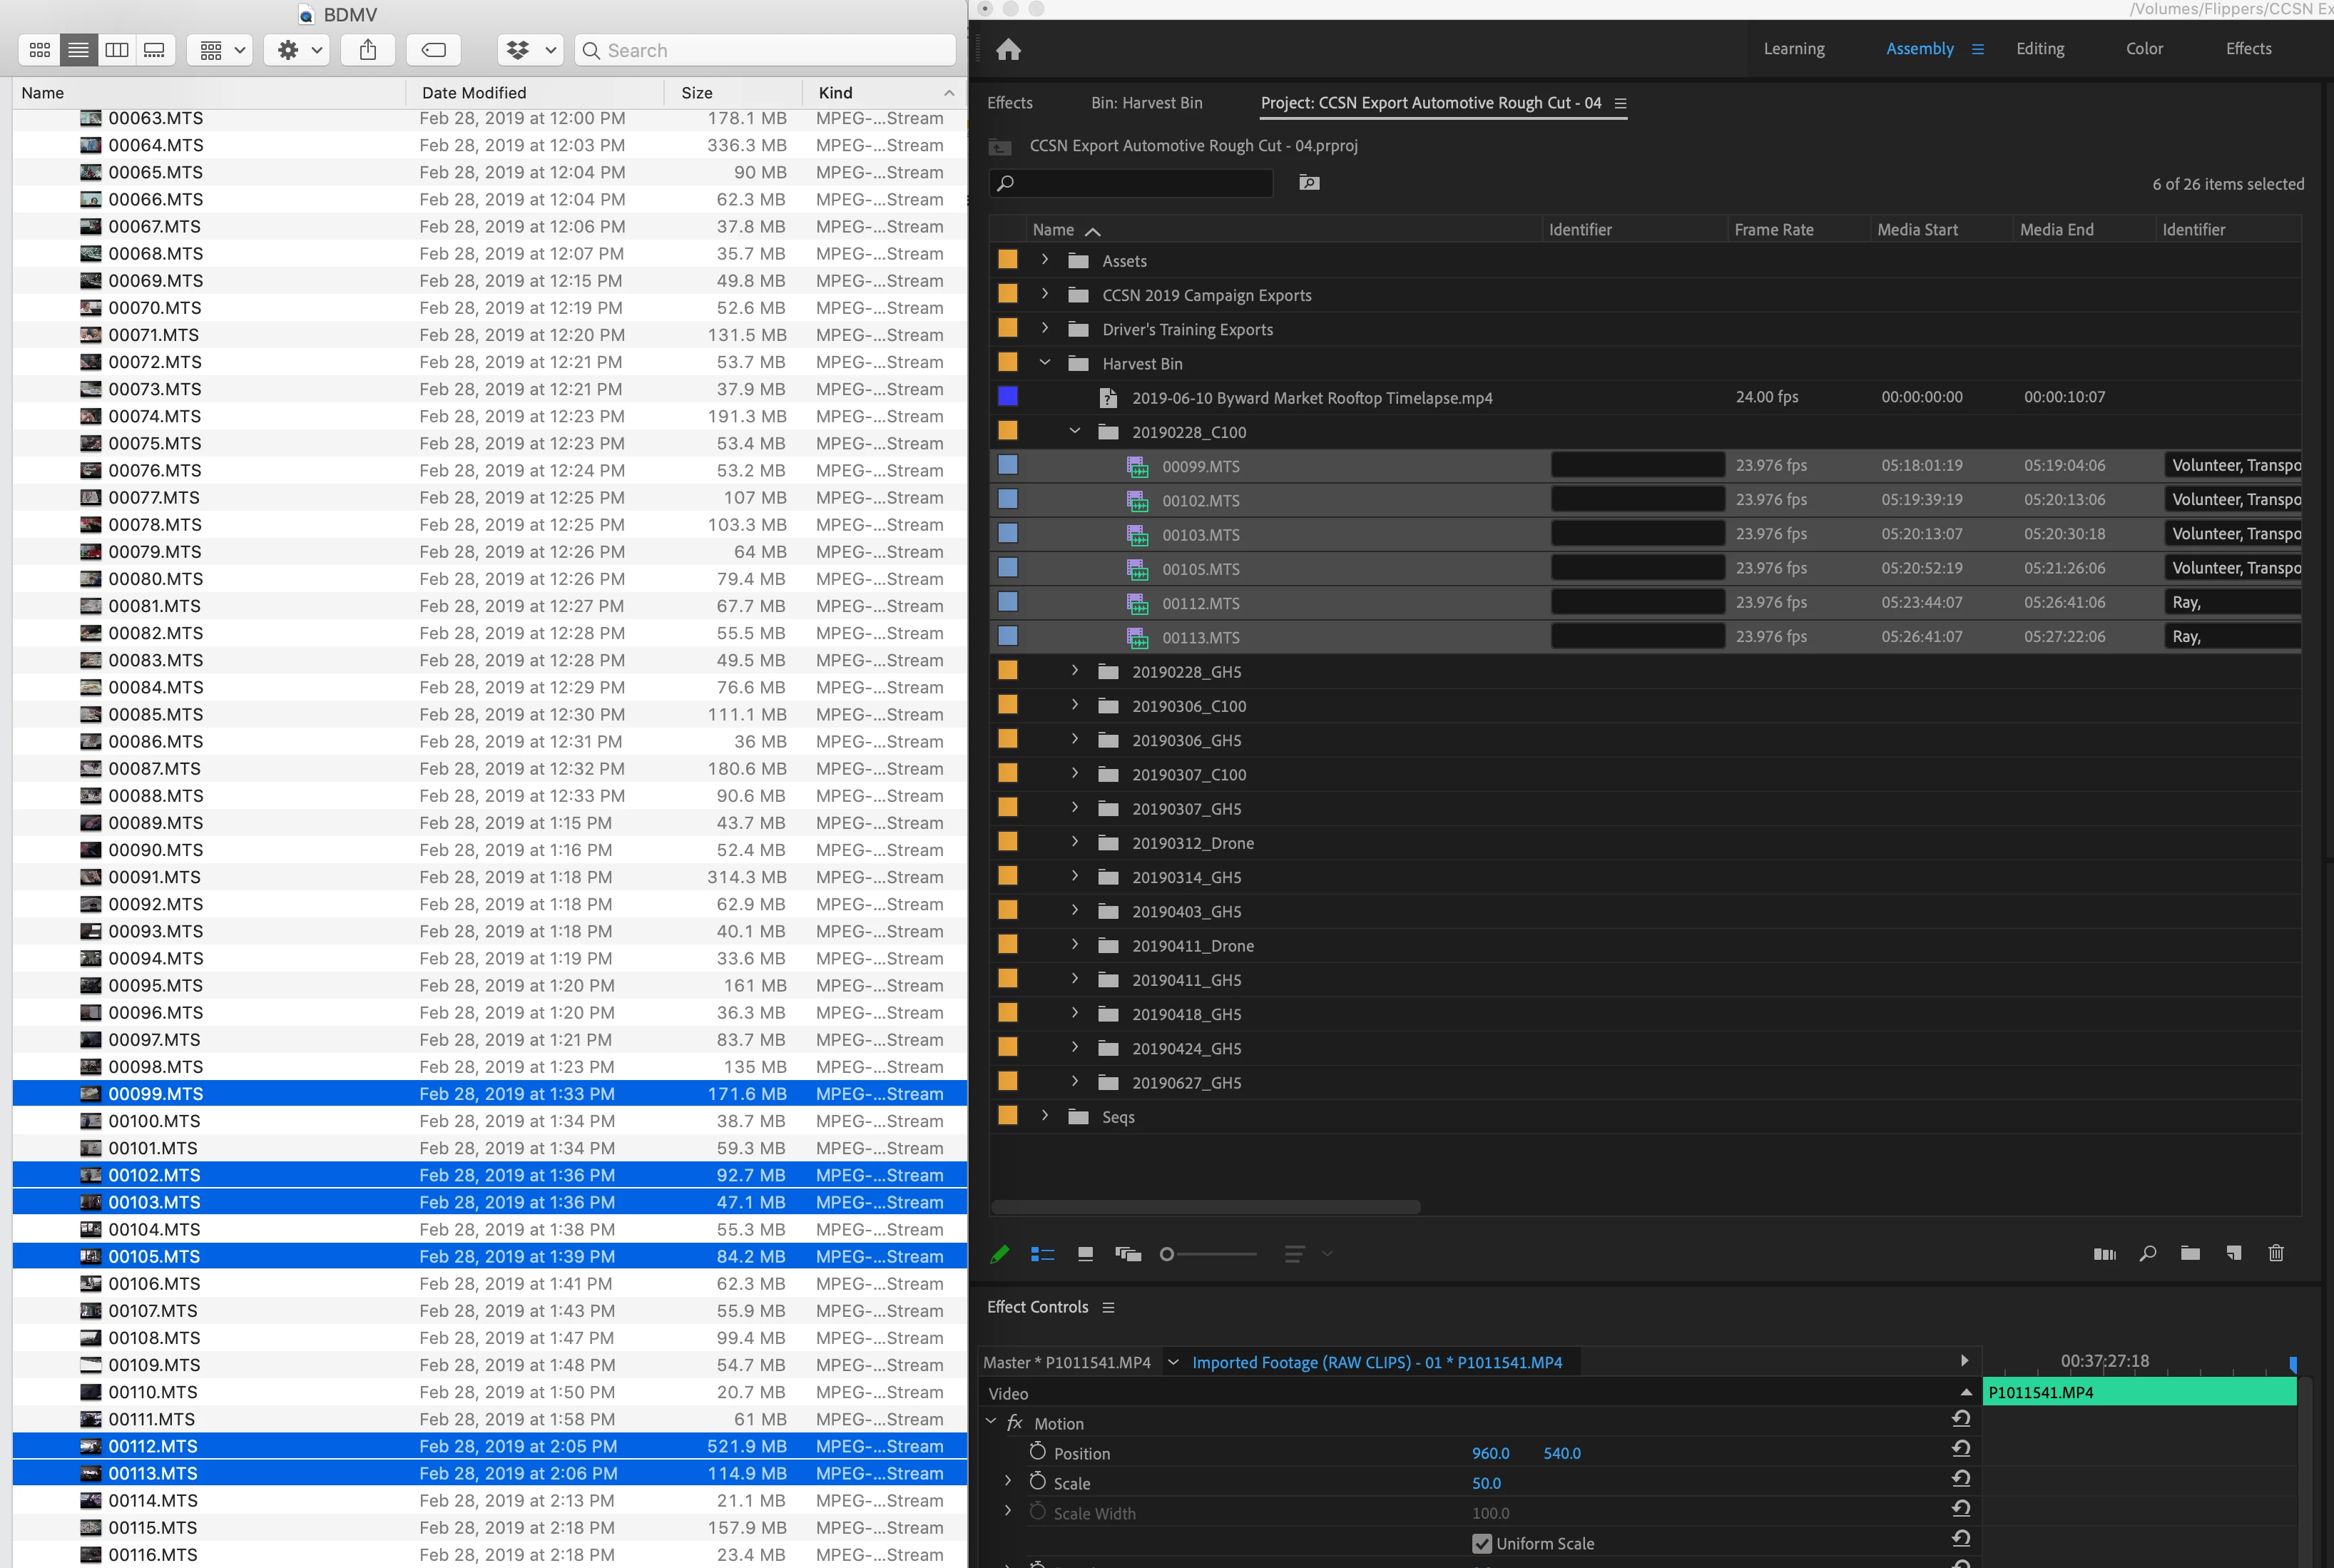Switch to the Editing workspace tab
Viewport: 2334px width, 1568px height.
2039,49
